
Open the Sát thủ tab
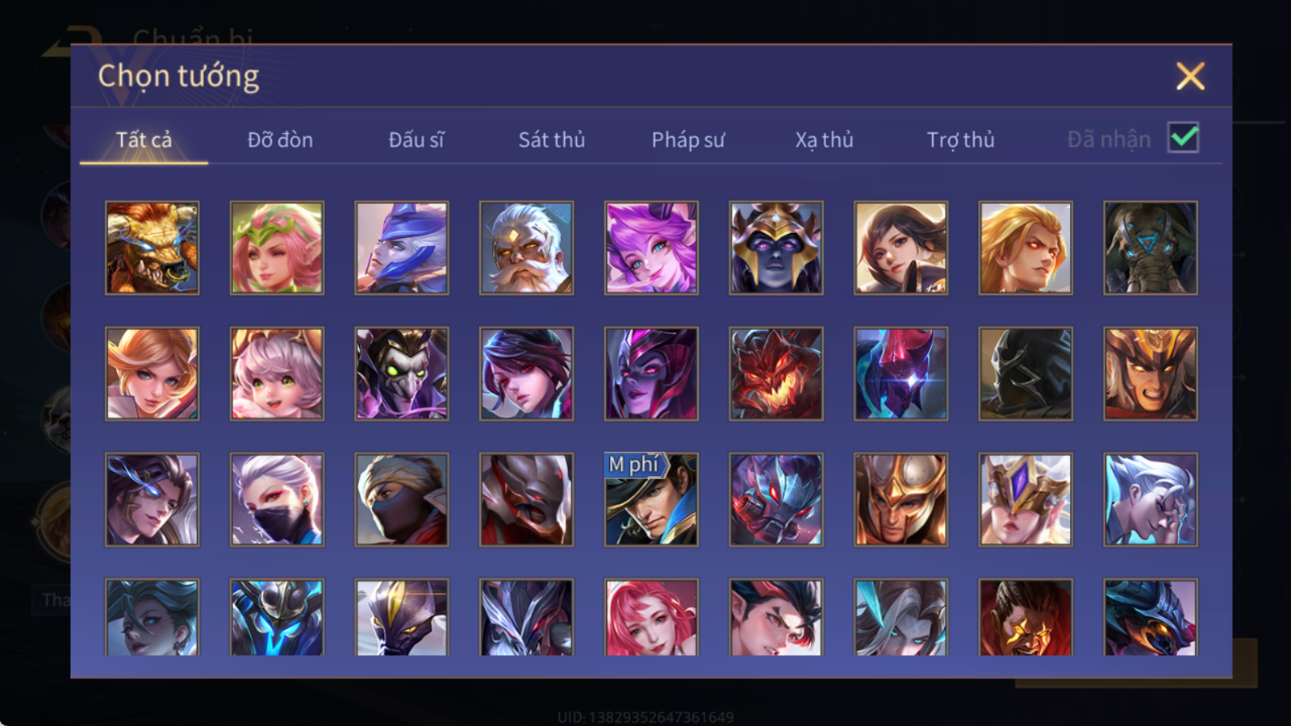551,140
